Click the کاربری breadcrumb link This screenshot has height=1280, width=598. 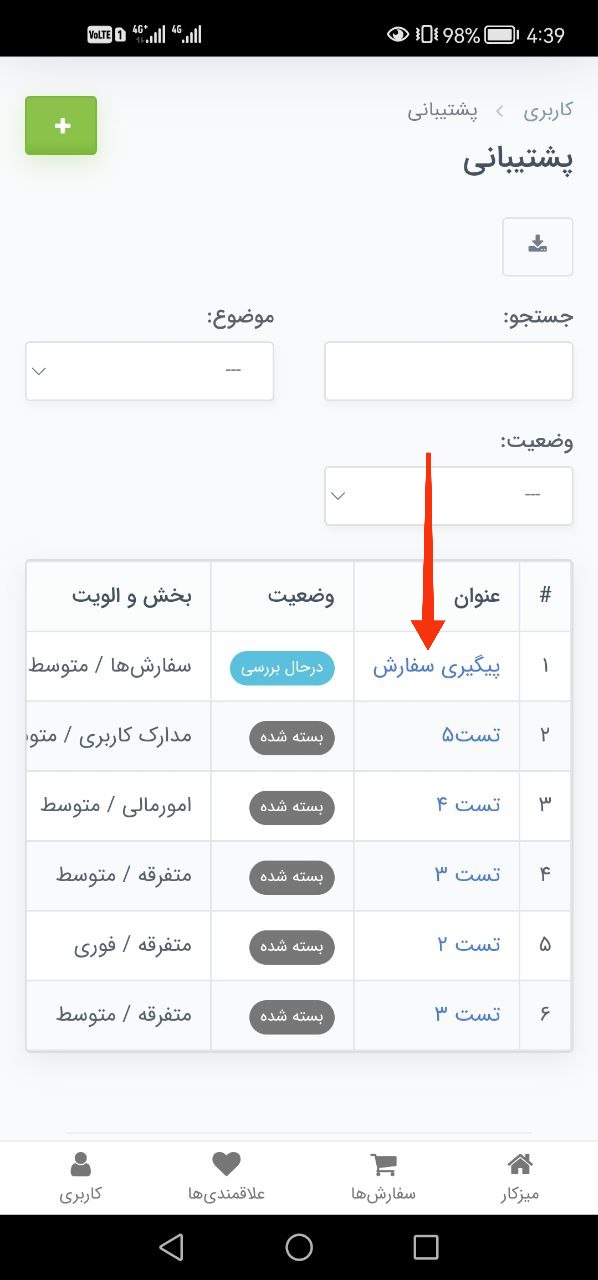(x=548, y=110)
